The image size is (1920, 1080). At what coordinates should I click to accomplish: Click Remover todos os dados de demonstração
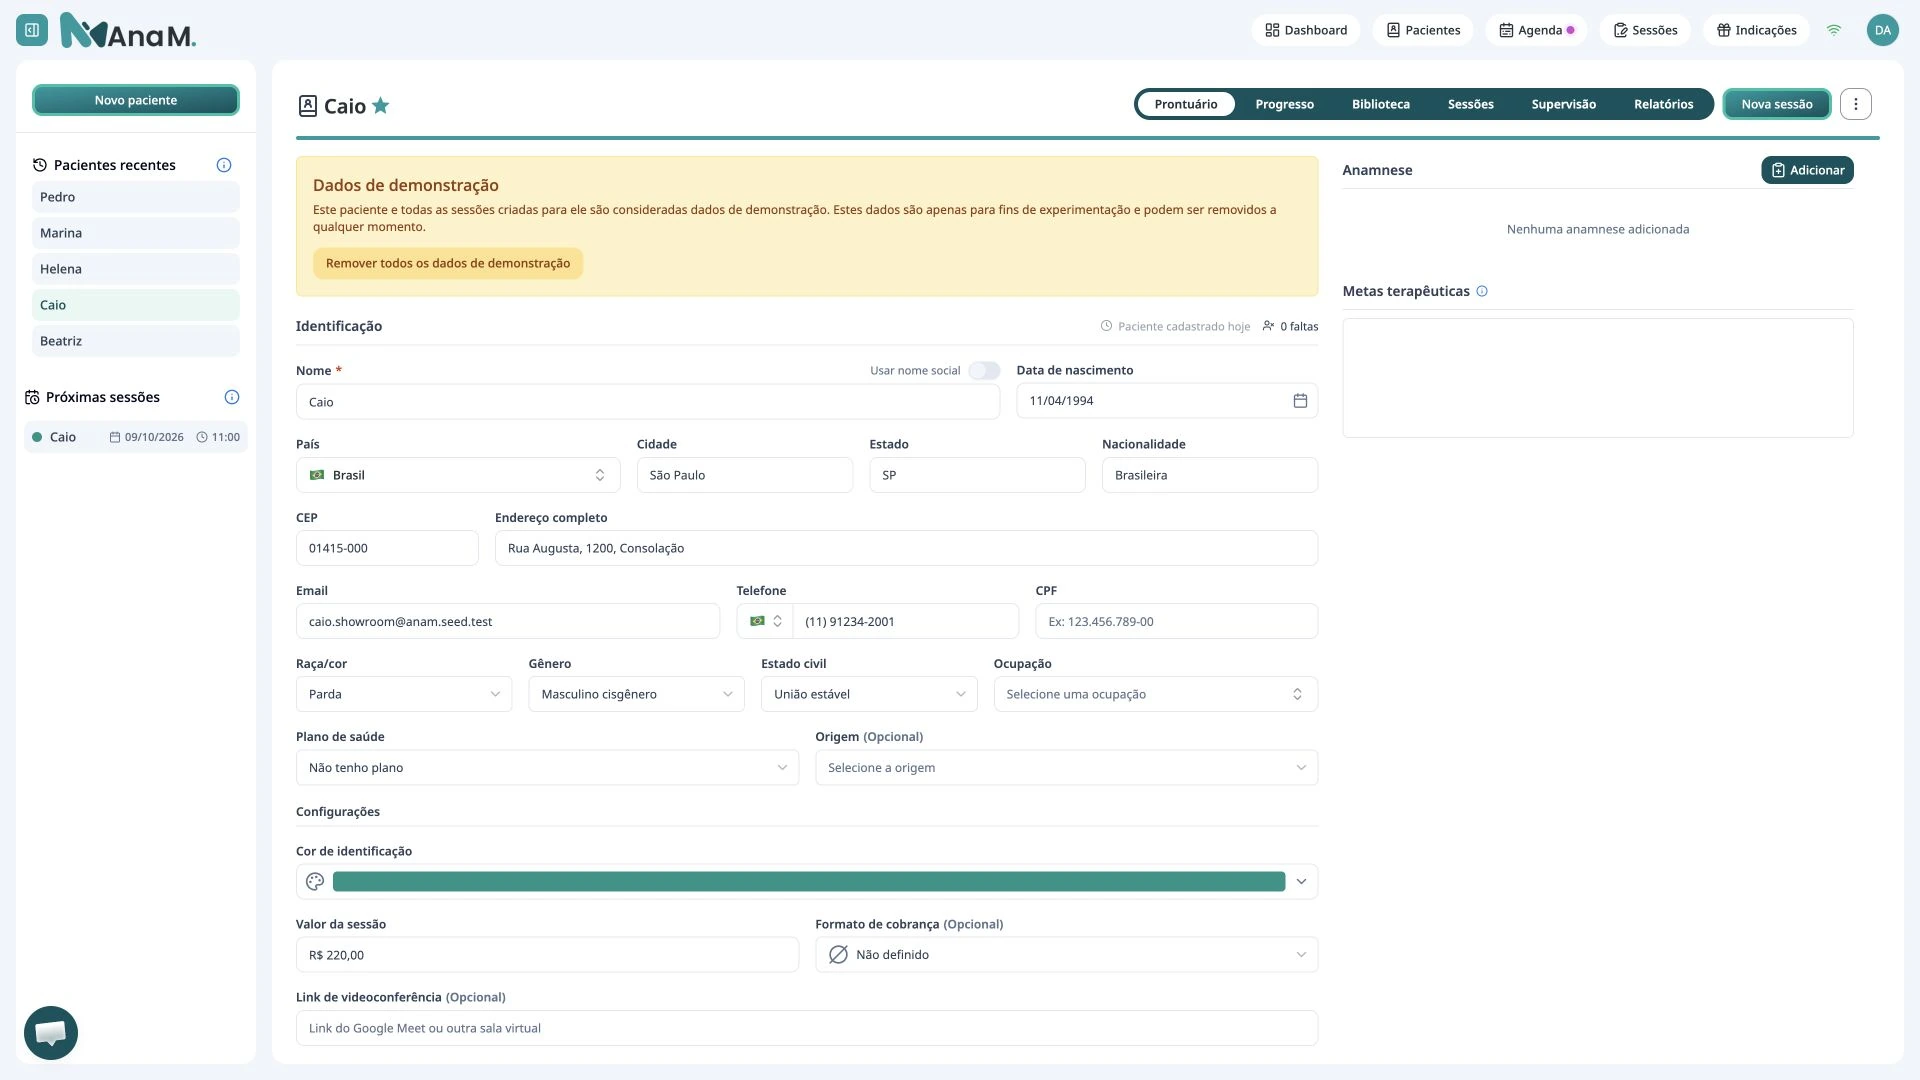448,263
